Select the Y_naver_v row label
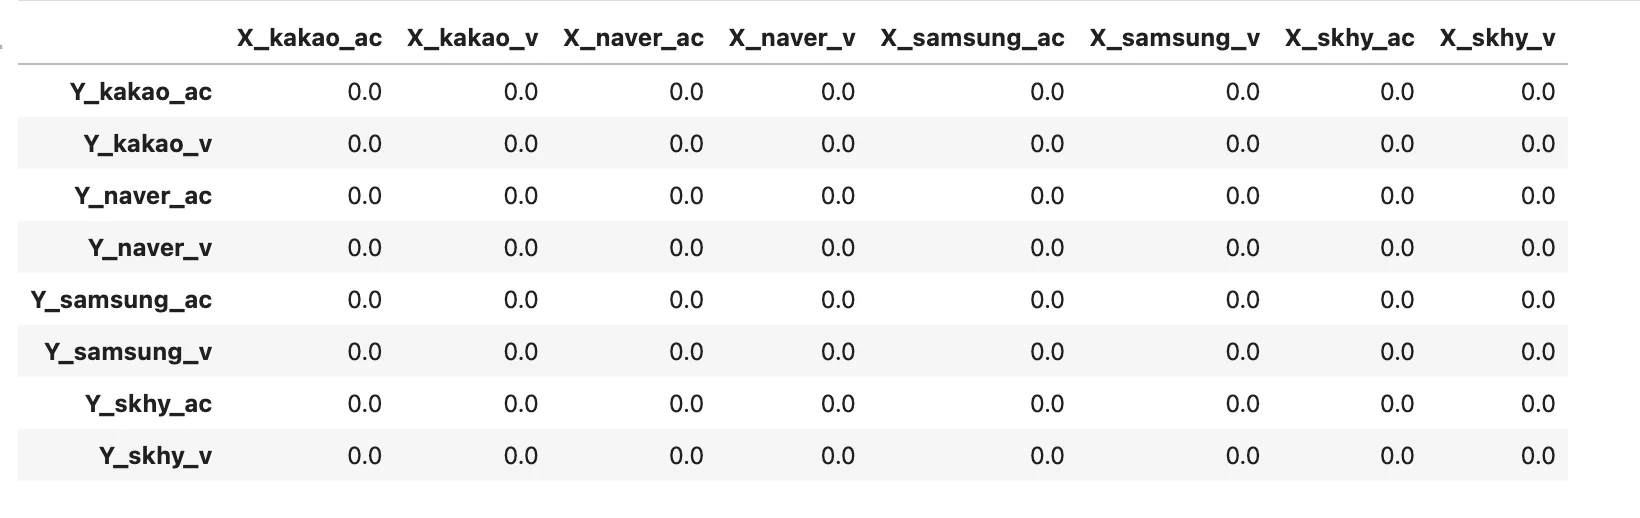The width and height of the screenshot is (1640, 518). point(150,248)
